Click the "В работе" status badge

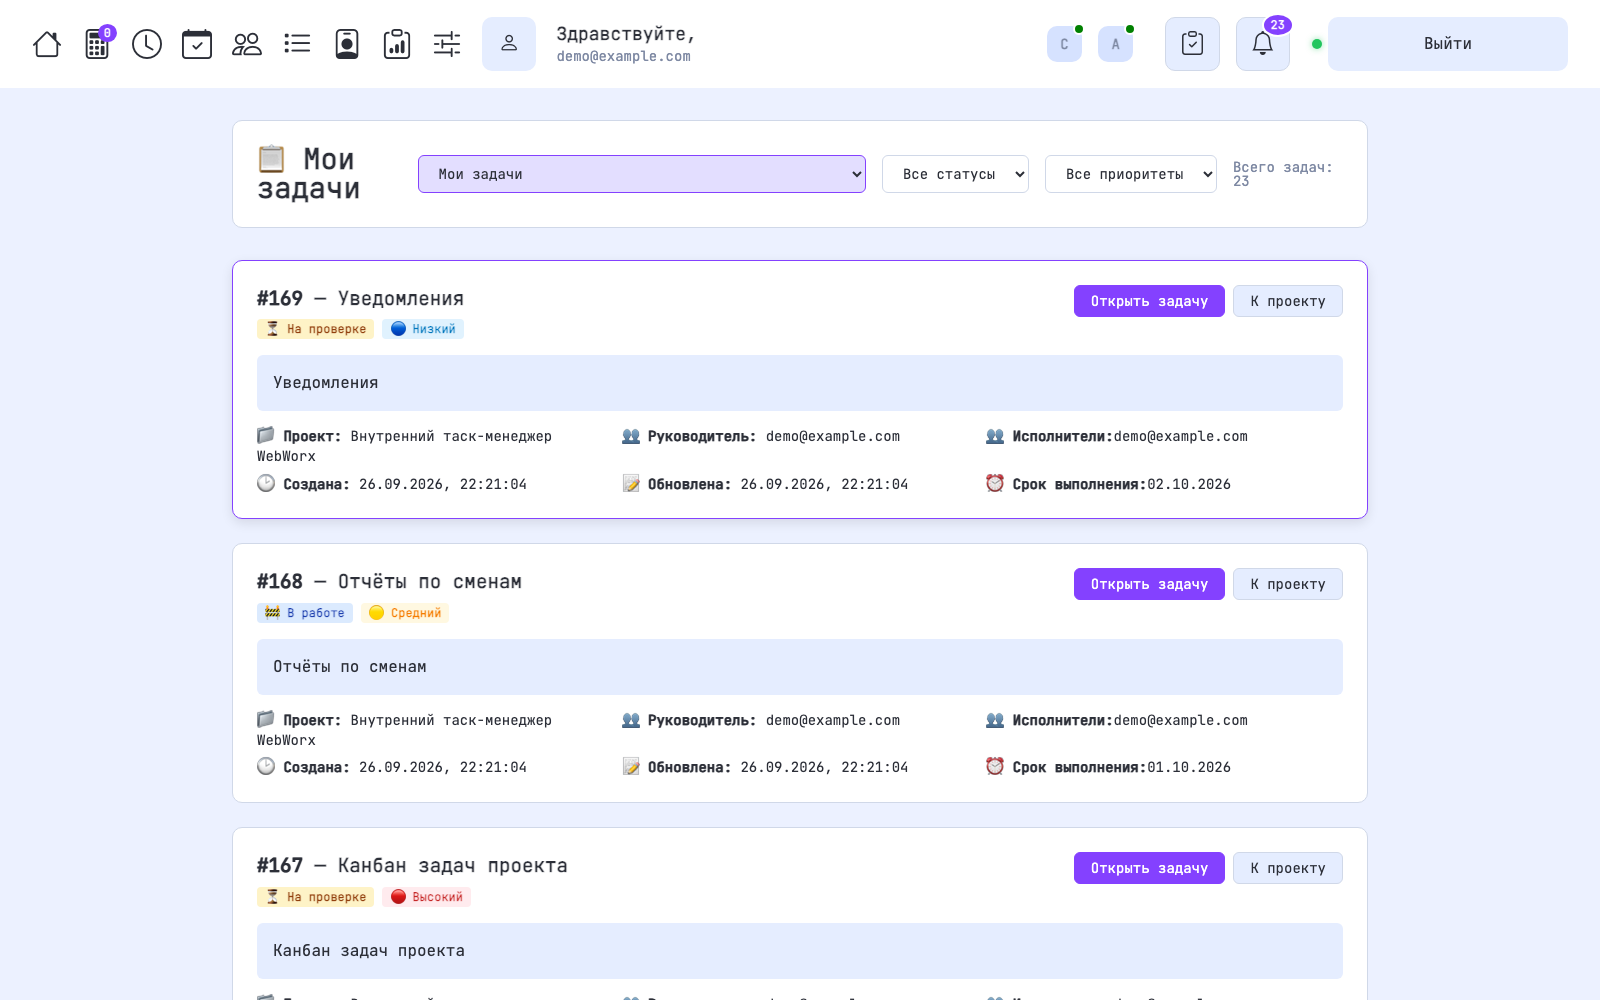pyautogui.click(x=305, y=613)
